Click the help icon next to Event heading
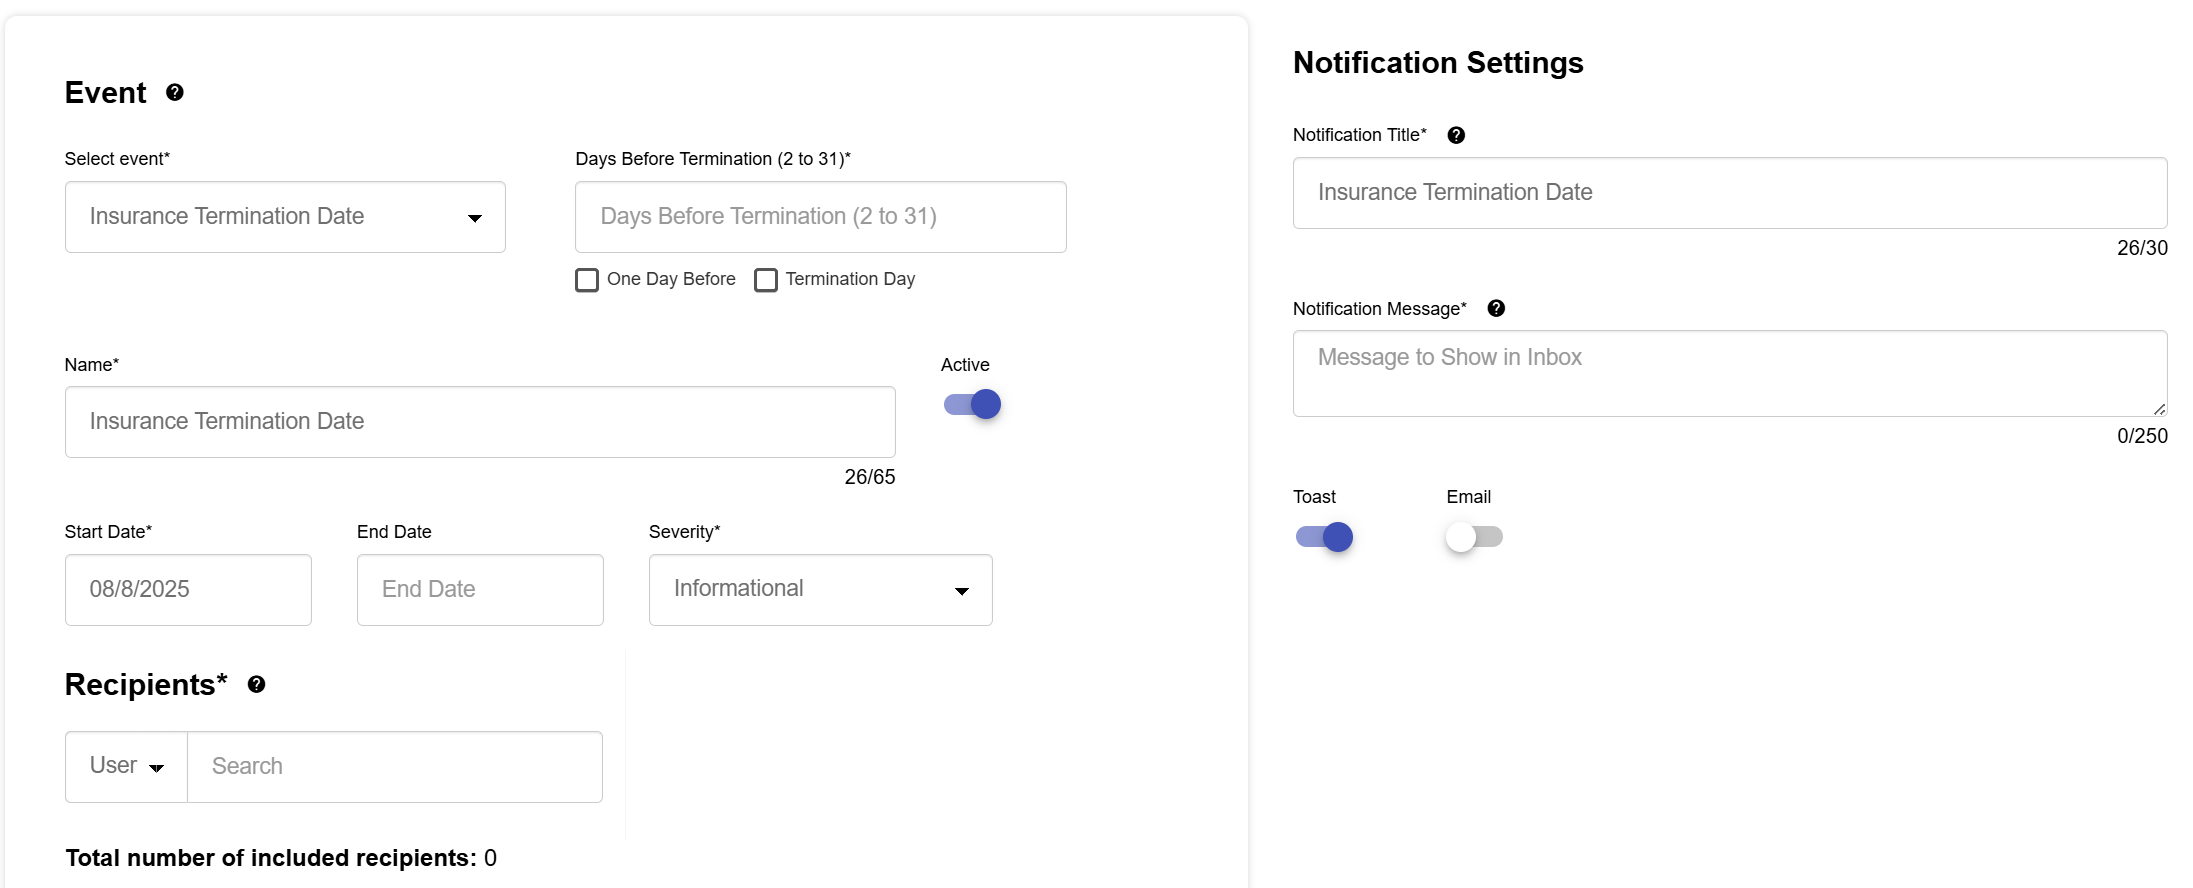The width and height of the screenshot is (2193, 888). point(175,93)
